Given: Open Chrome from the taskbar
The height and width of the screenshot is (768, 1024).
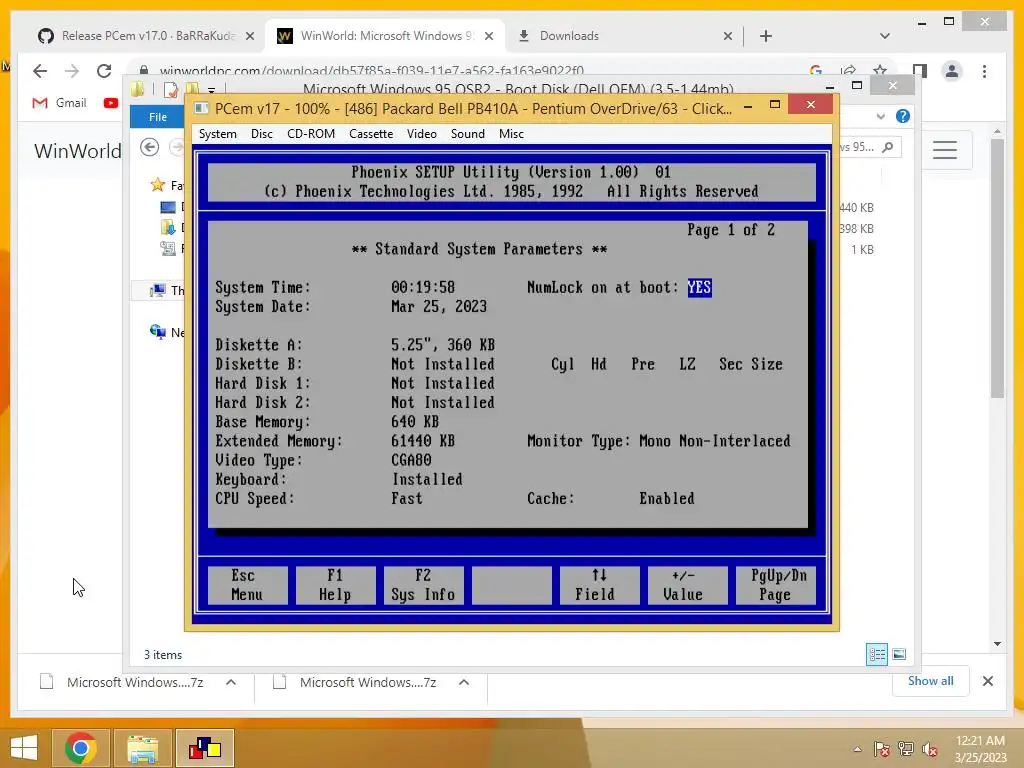Looking at the screenshot, I should (81, 748).
